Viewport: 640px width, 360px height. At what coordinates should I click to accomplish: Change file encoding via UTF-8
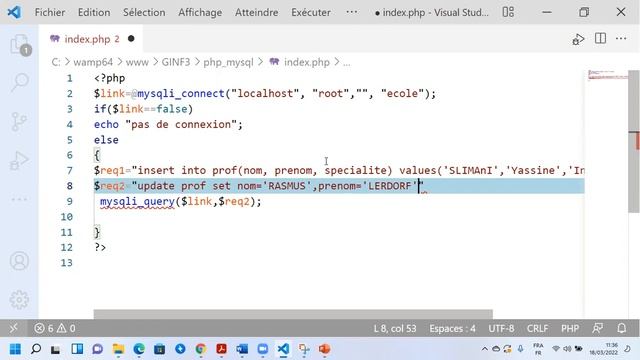501,329
